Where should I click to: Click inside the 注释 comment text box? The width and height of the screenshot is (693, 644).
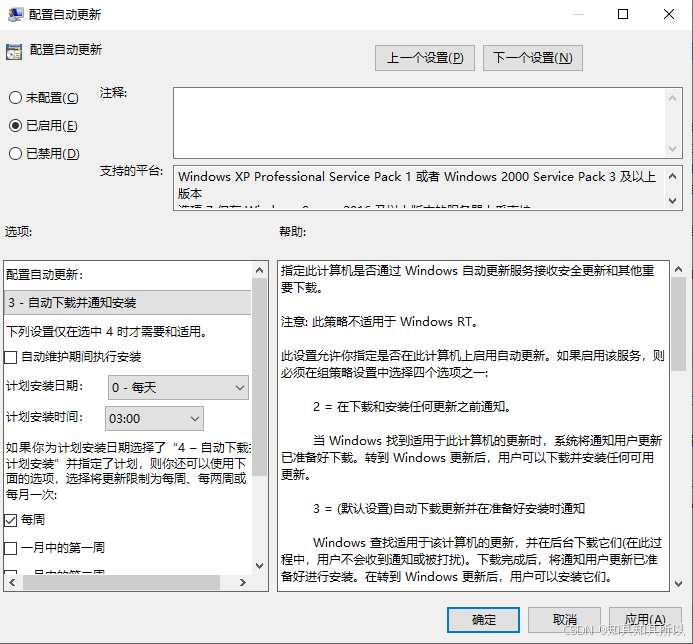tap(419, 123)
